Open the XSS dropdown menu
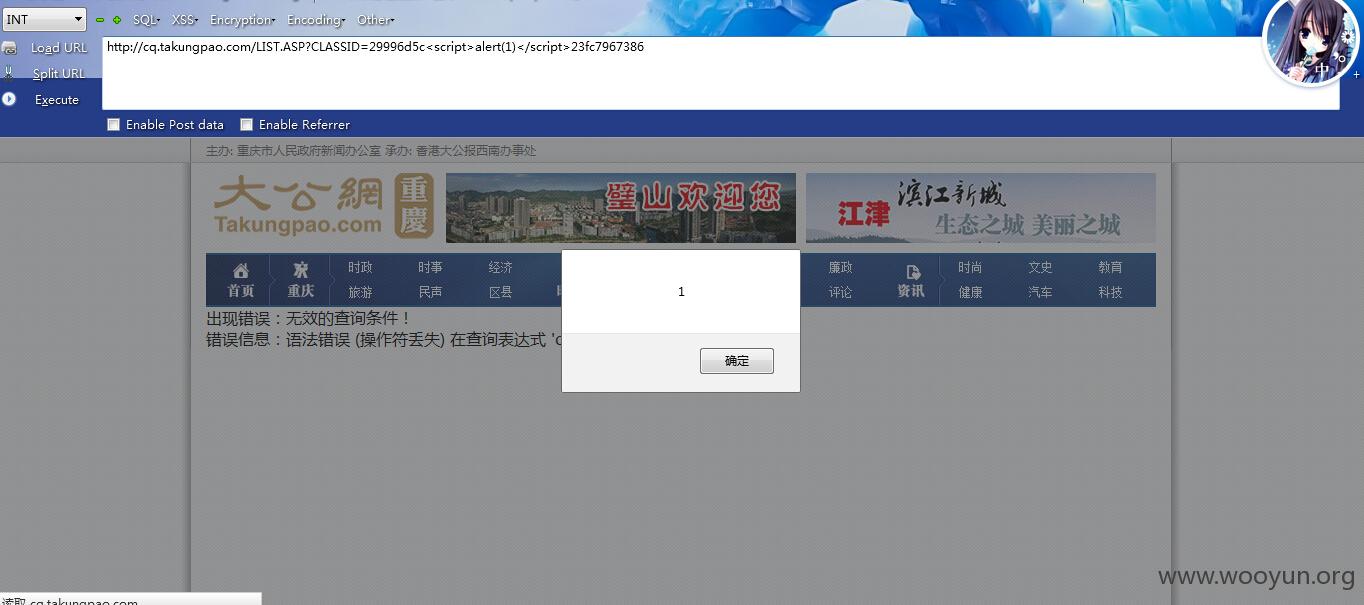Viewport: 1364px width, 605px height. (x=185, y=20)
